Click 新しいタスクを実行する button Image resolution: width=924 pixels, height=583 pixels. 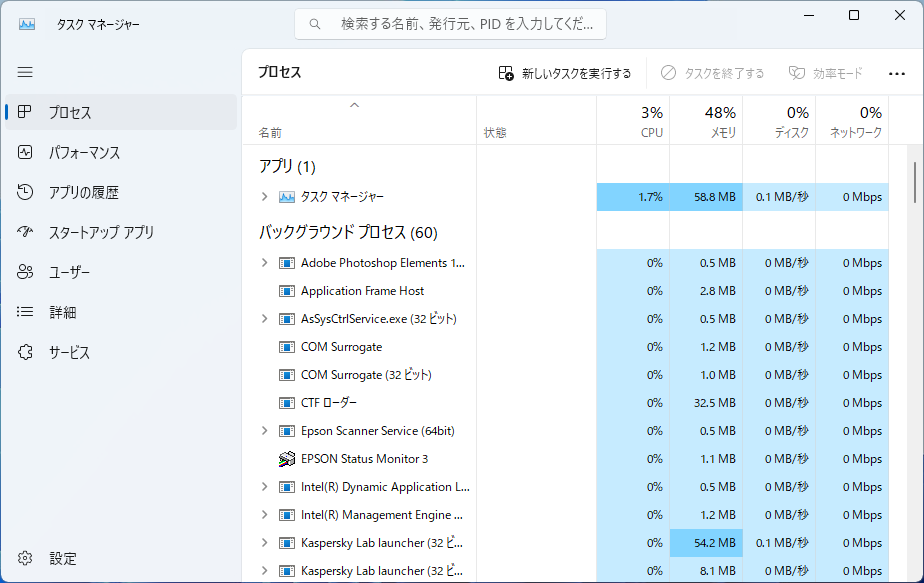coord(565,73)
